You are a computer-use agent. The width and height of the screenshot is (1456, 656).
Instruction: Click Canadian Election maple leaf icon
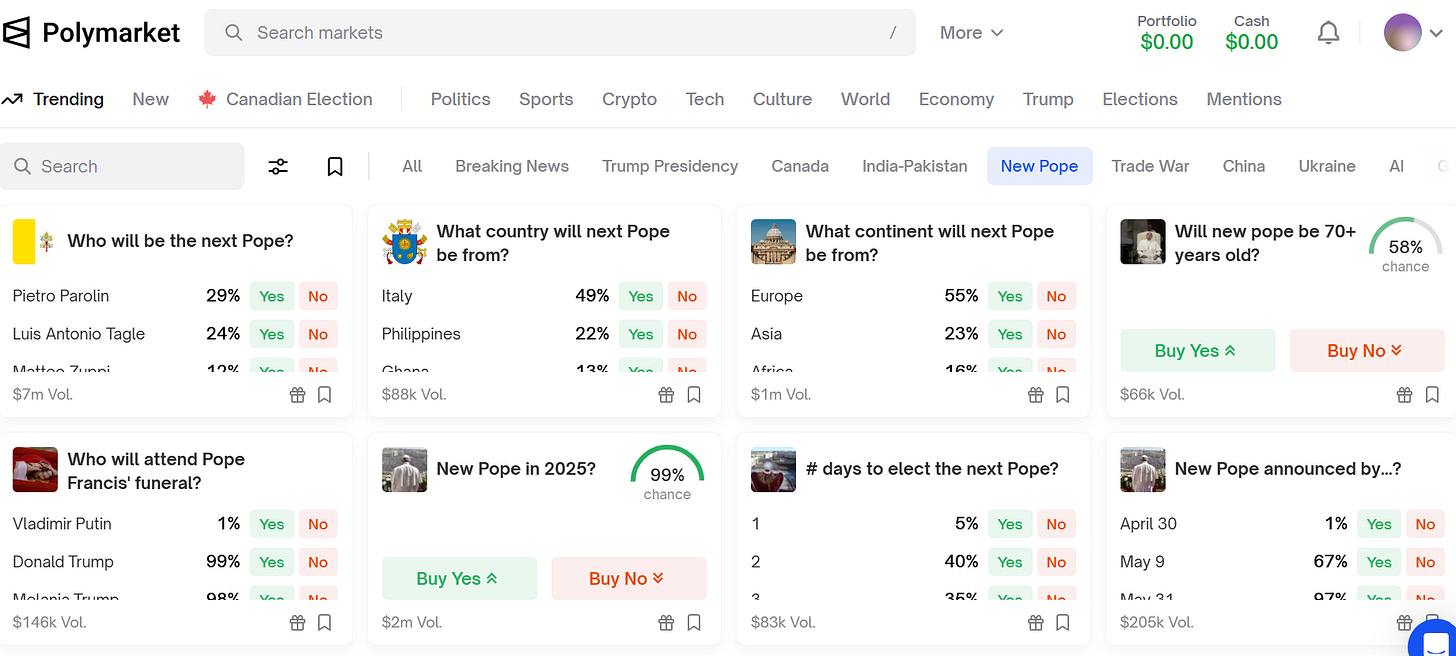tap(207, 99)
